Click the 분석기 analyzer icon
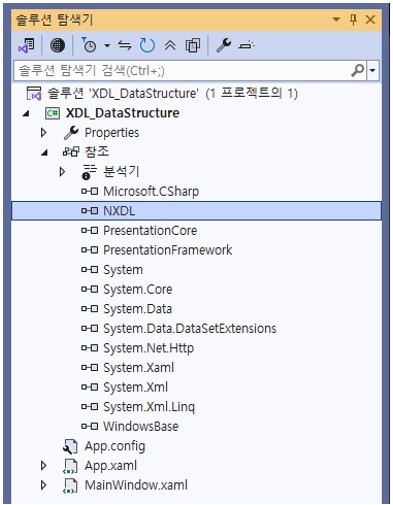 pos(89,172)
